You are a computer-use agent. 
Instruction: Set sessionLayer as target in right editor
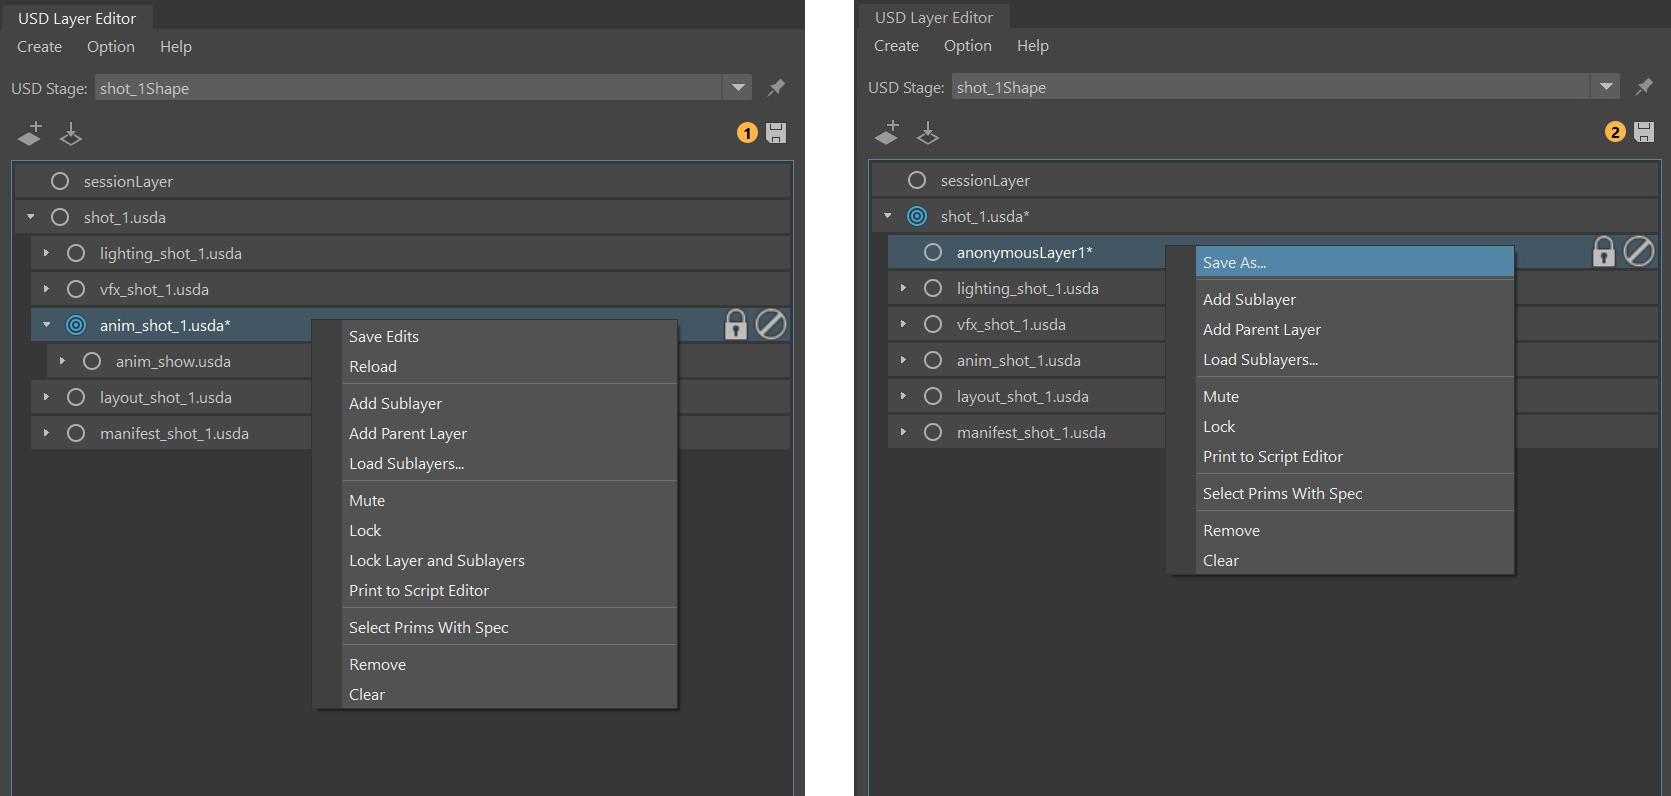[917, 180]
